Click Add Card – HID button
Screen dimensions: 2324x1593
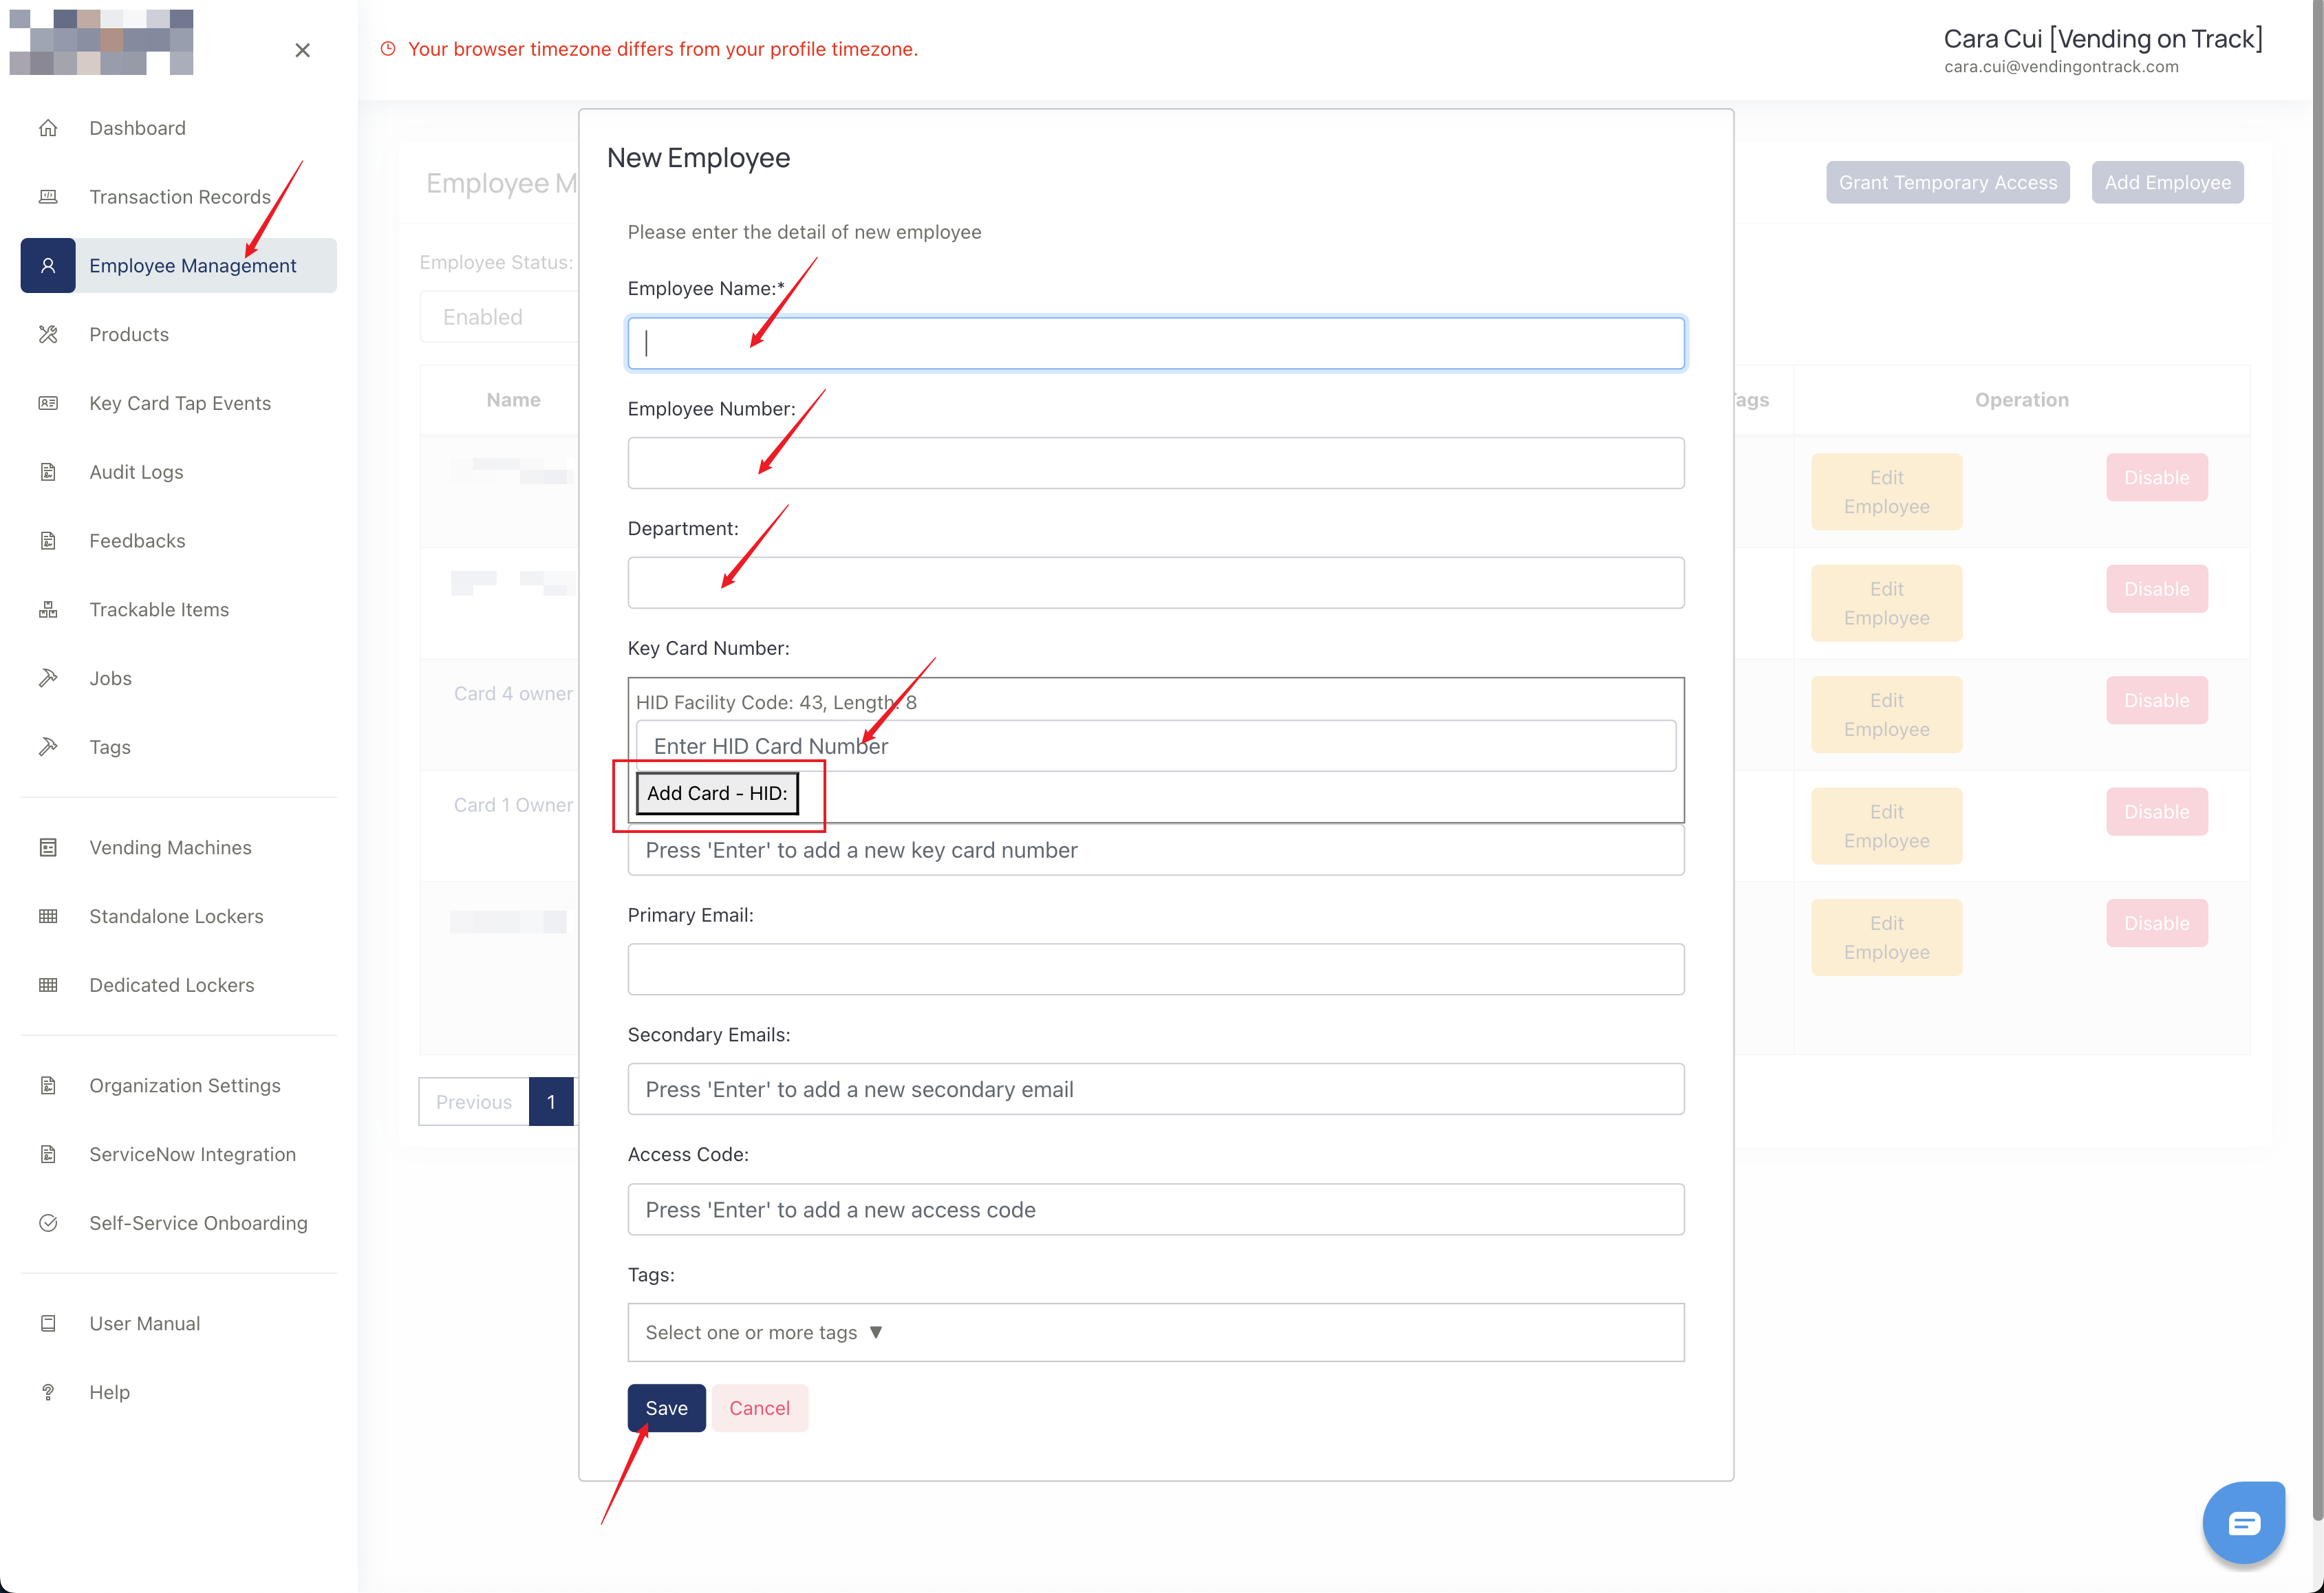tap(716, 793)
